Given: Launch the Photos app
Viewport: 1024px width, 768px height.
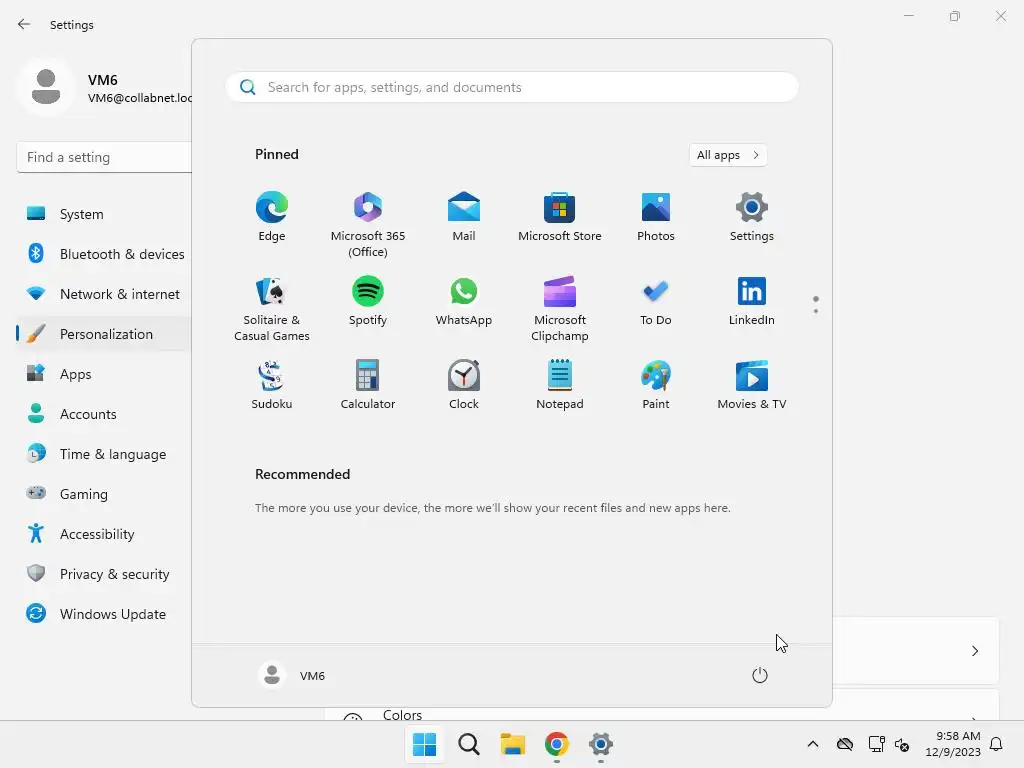Looking at the screenshot, I should tap(656, 217).
